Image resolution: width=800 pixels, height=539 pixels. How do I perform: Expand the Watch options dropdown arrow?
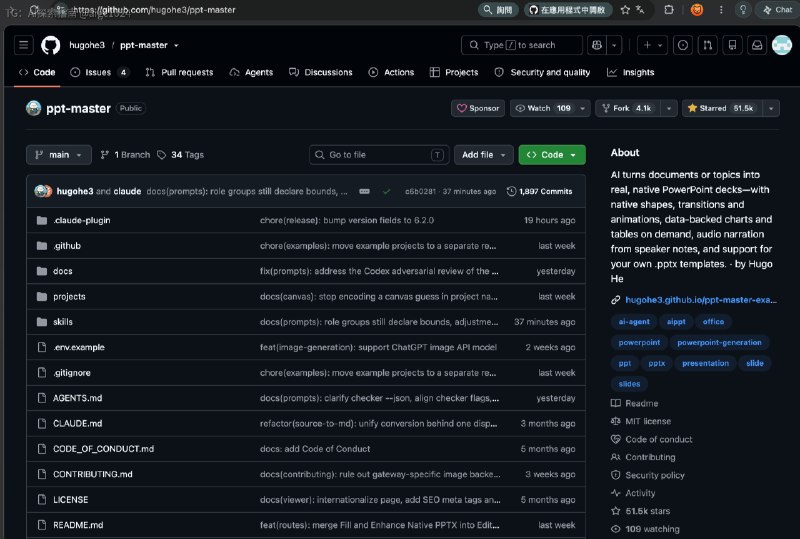point(583,108)
